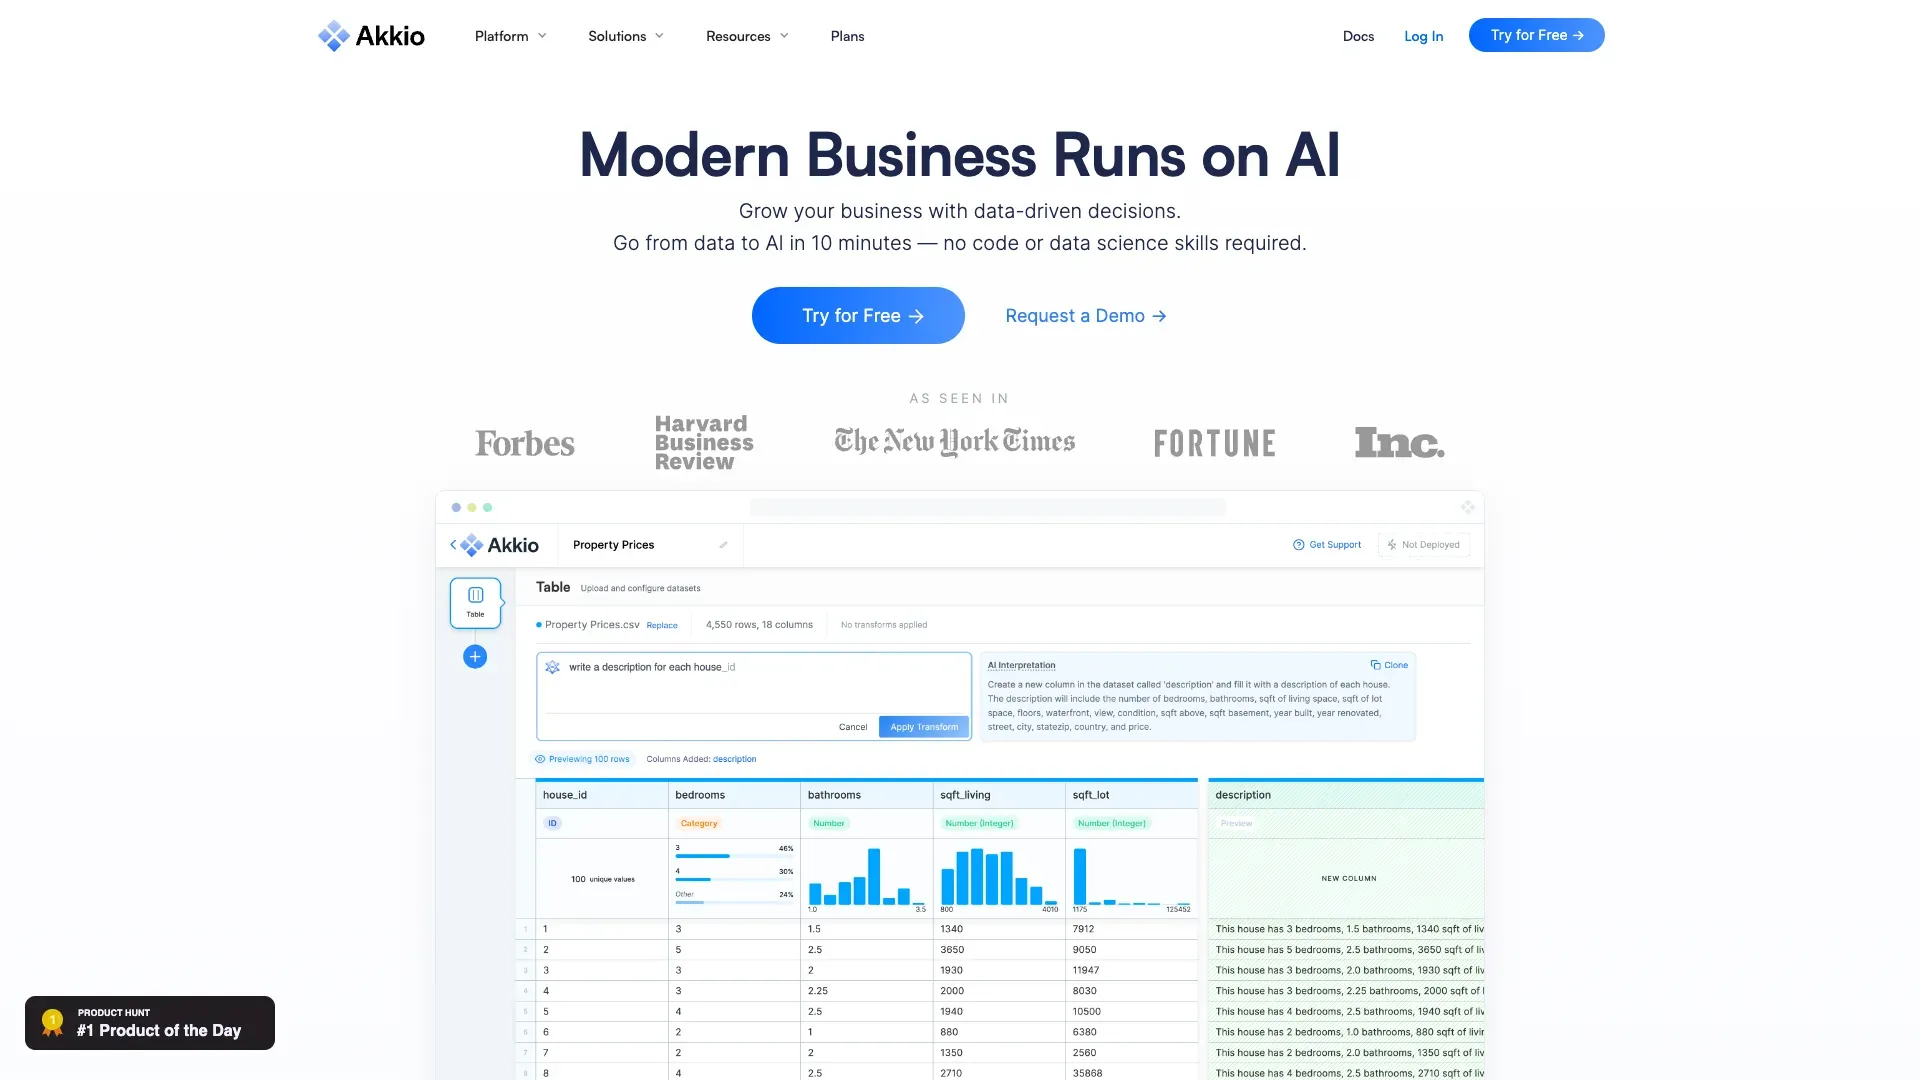Image resolution: width=1920 pixels, height=1080 pixels.
Task: Click the 24% bar for Other bedrooms
Action: coord(734,903)
